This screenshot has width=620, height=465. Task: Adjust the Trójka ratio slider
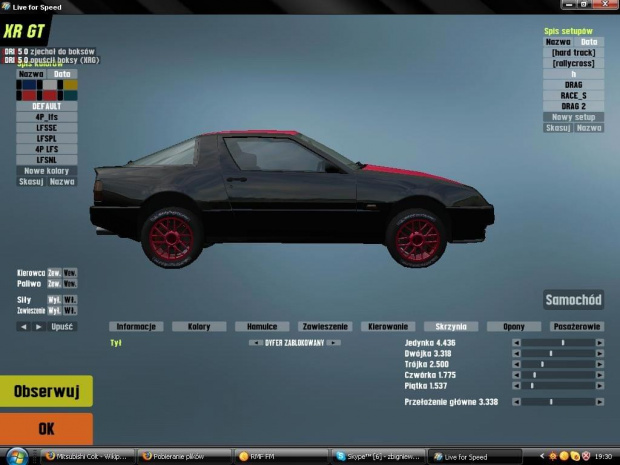coord(558,364)
